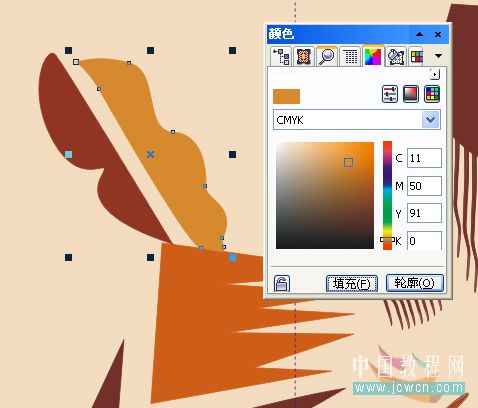Select the frame-style docker tab icon
Screen dimensions: 478x408
304,56
